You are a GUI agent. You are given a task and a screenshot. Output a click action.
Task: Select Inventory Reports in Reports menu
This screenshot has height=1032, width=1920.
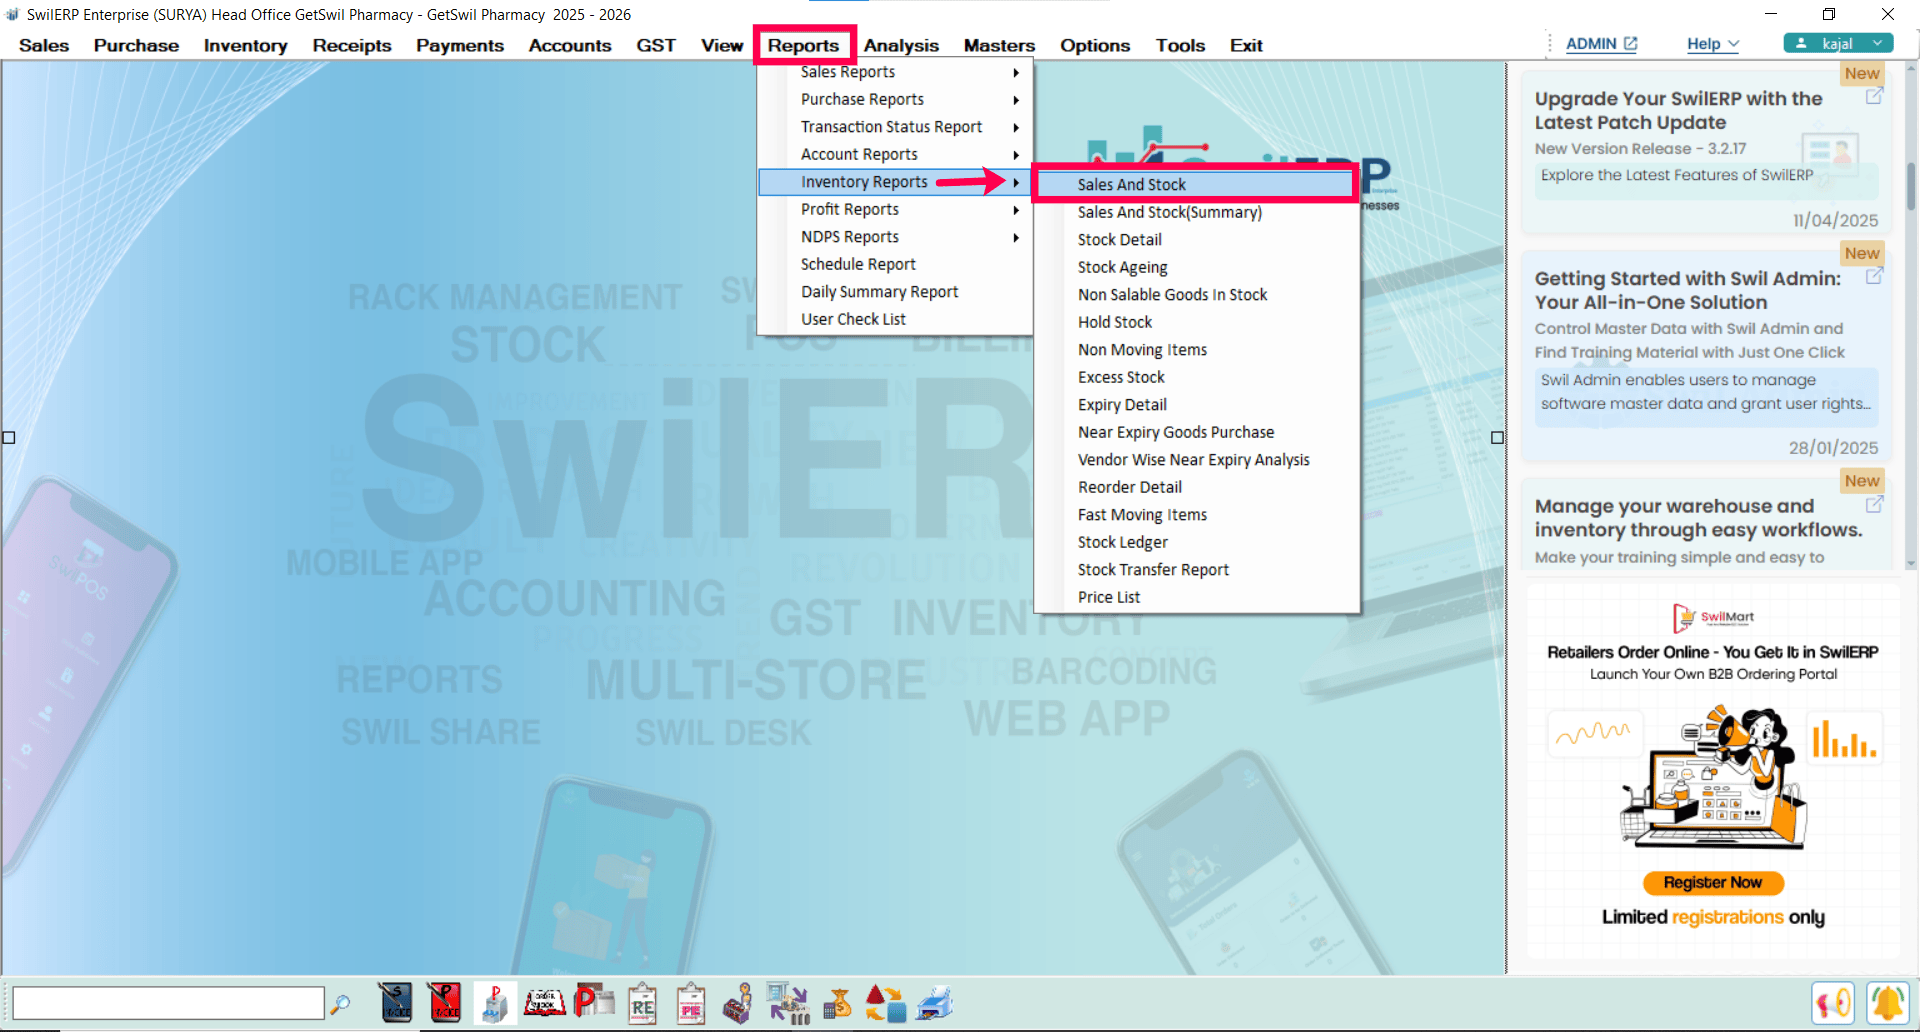pyautogui.click(x=895, y=182)
